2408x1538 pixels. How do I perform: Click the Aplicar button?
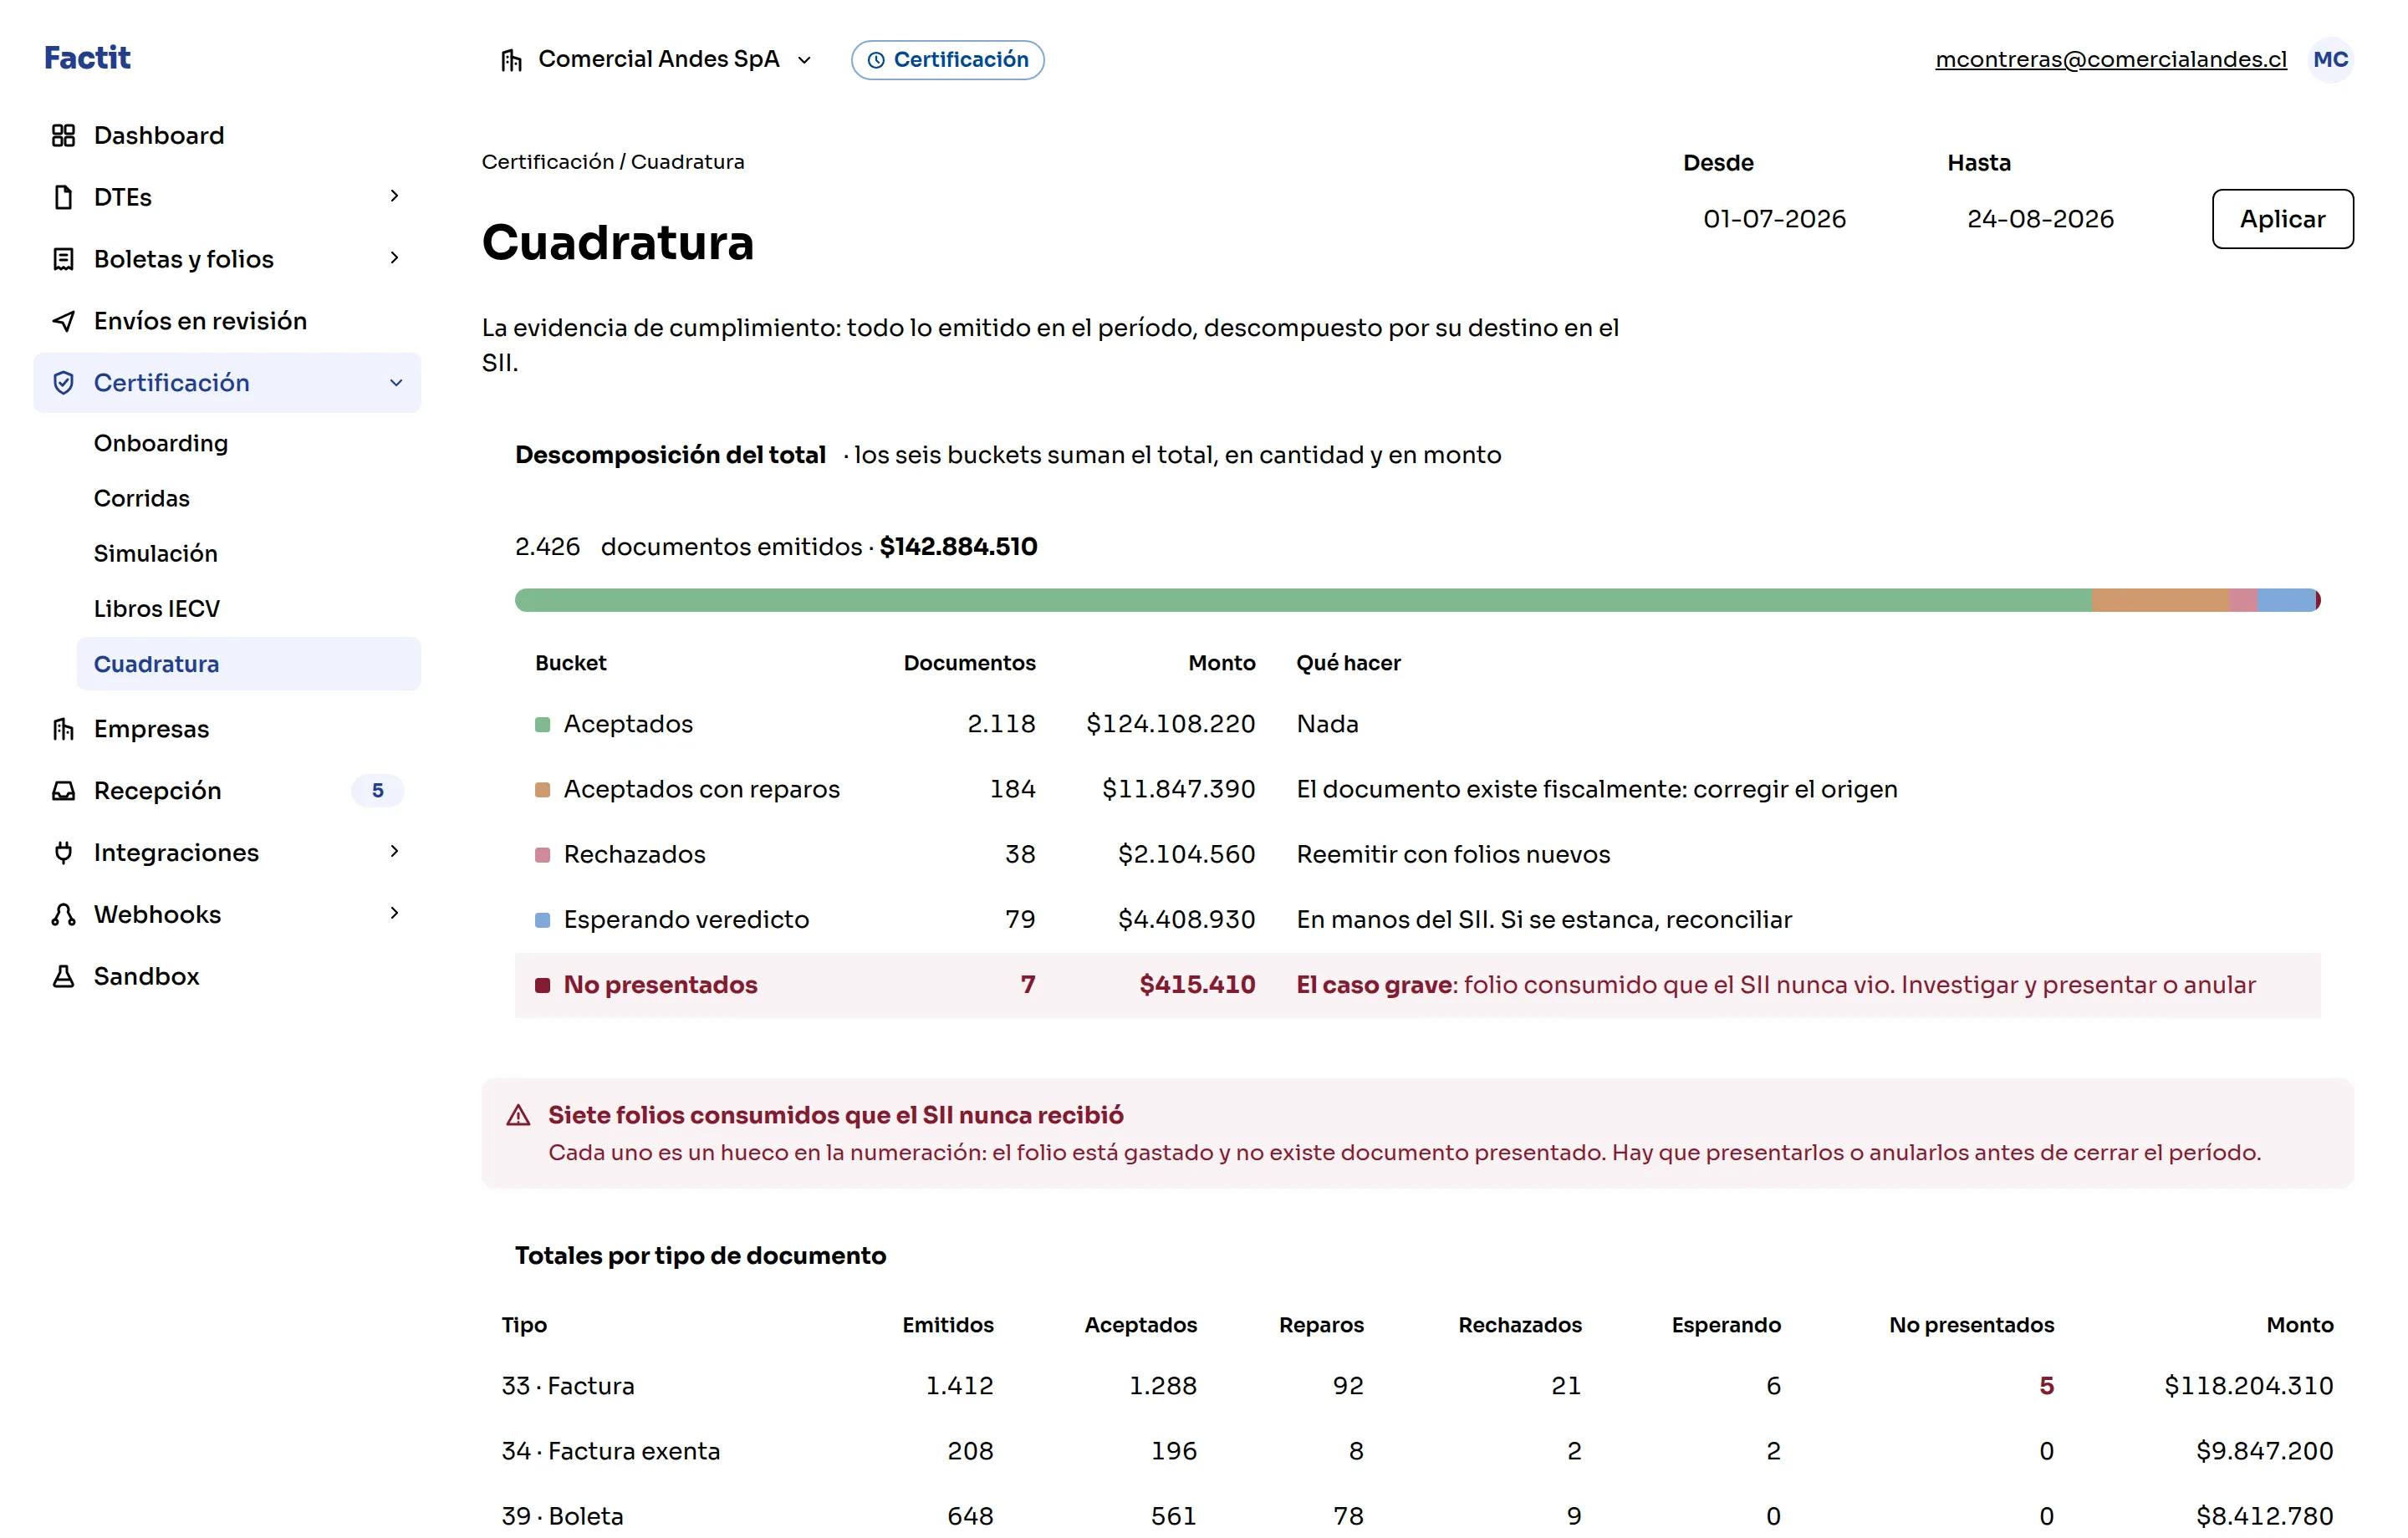2282,219
